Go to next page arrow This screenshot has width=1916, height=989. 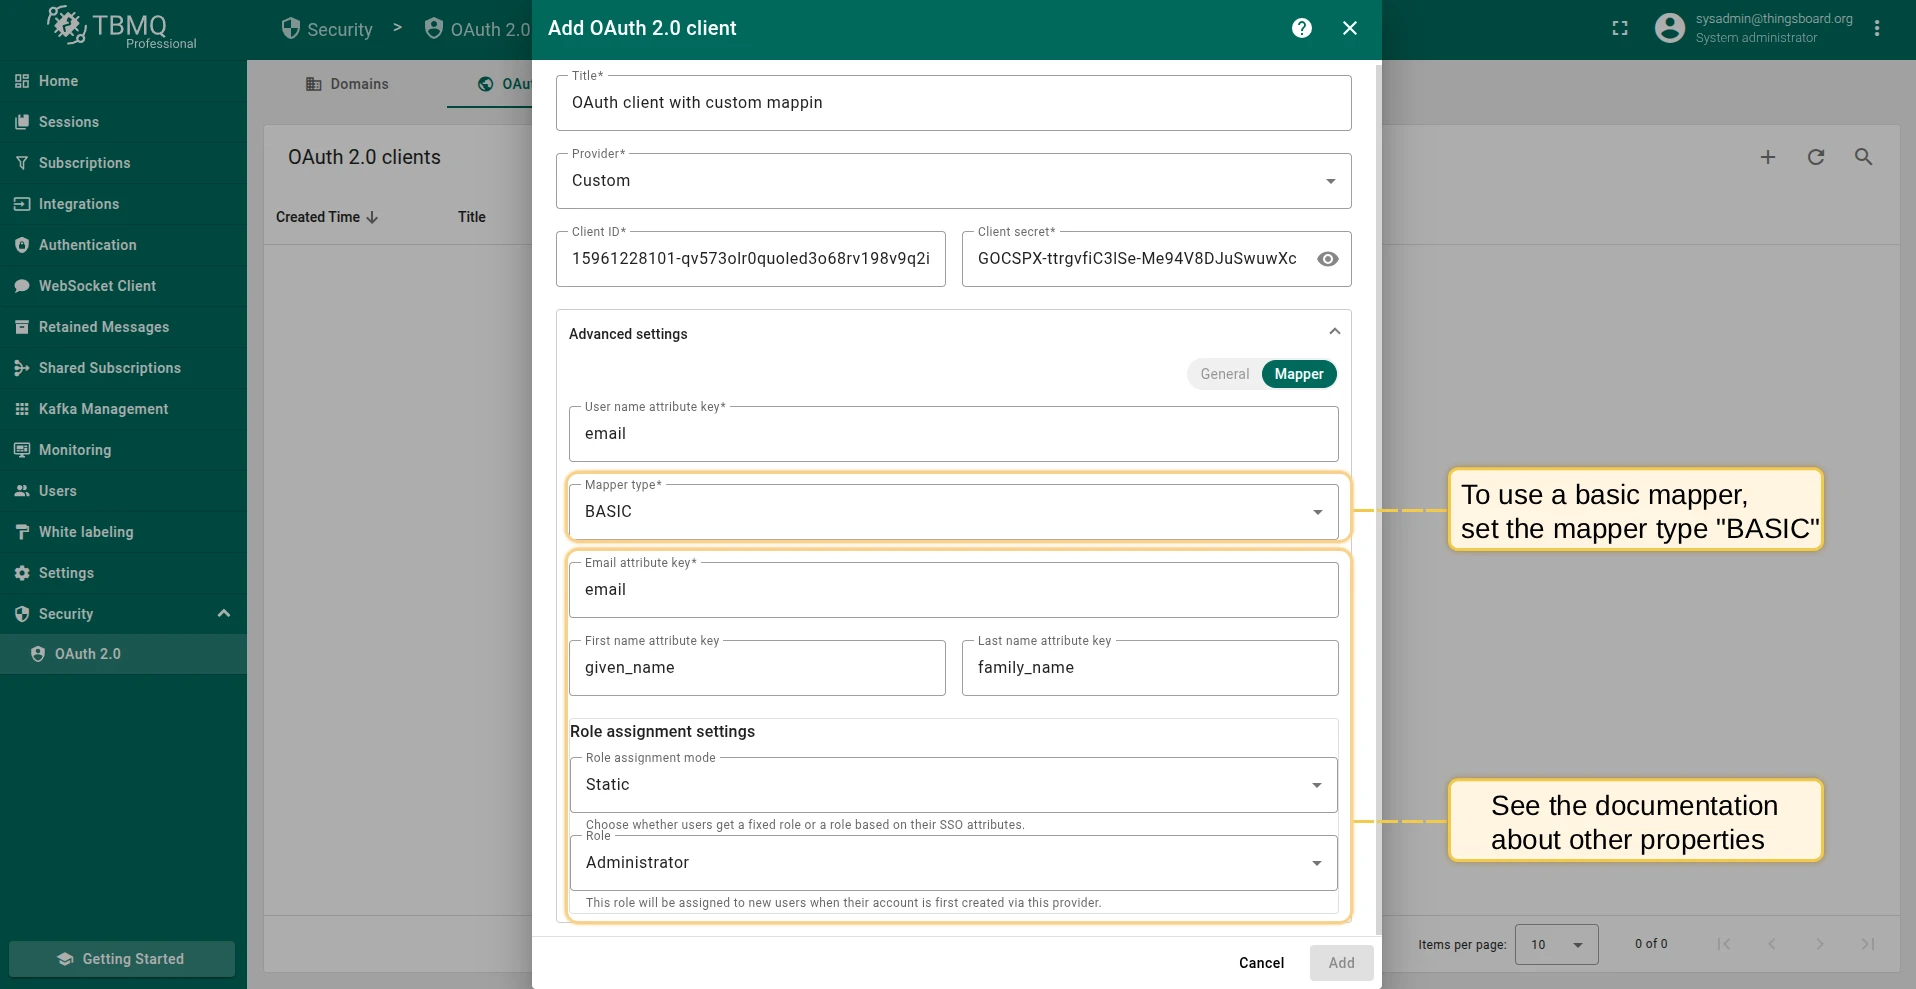(x=1820, y=944)
